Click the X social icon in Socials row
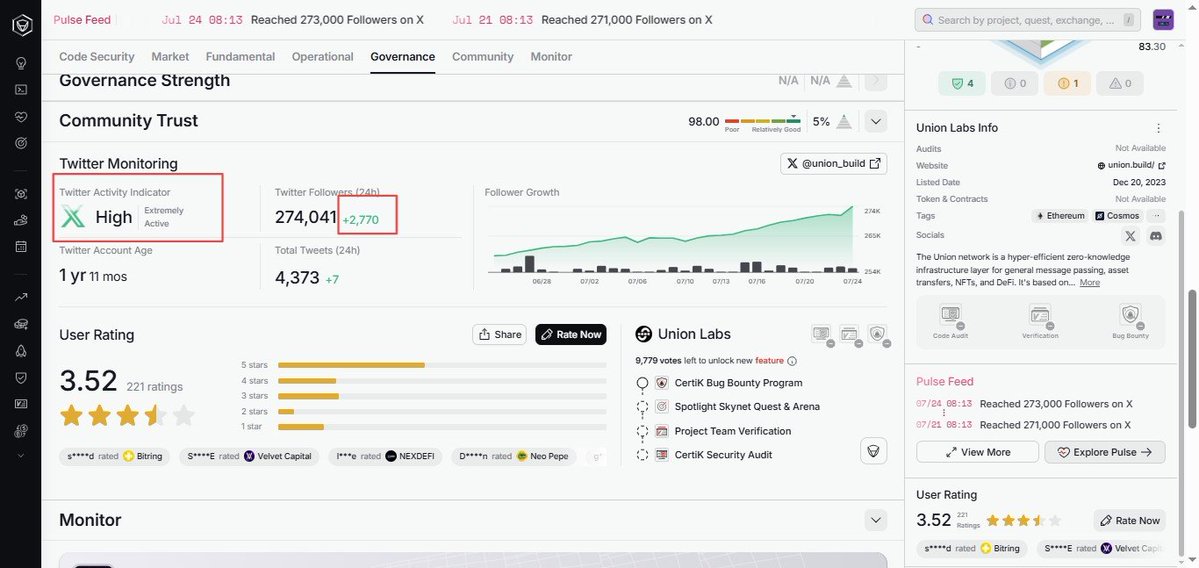The image size is (1199, 568). point(1131,235)
